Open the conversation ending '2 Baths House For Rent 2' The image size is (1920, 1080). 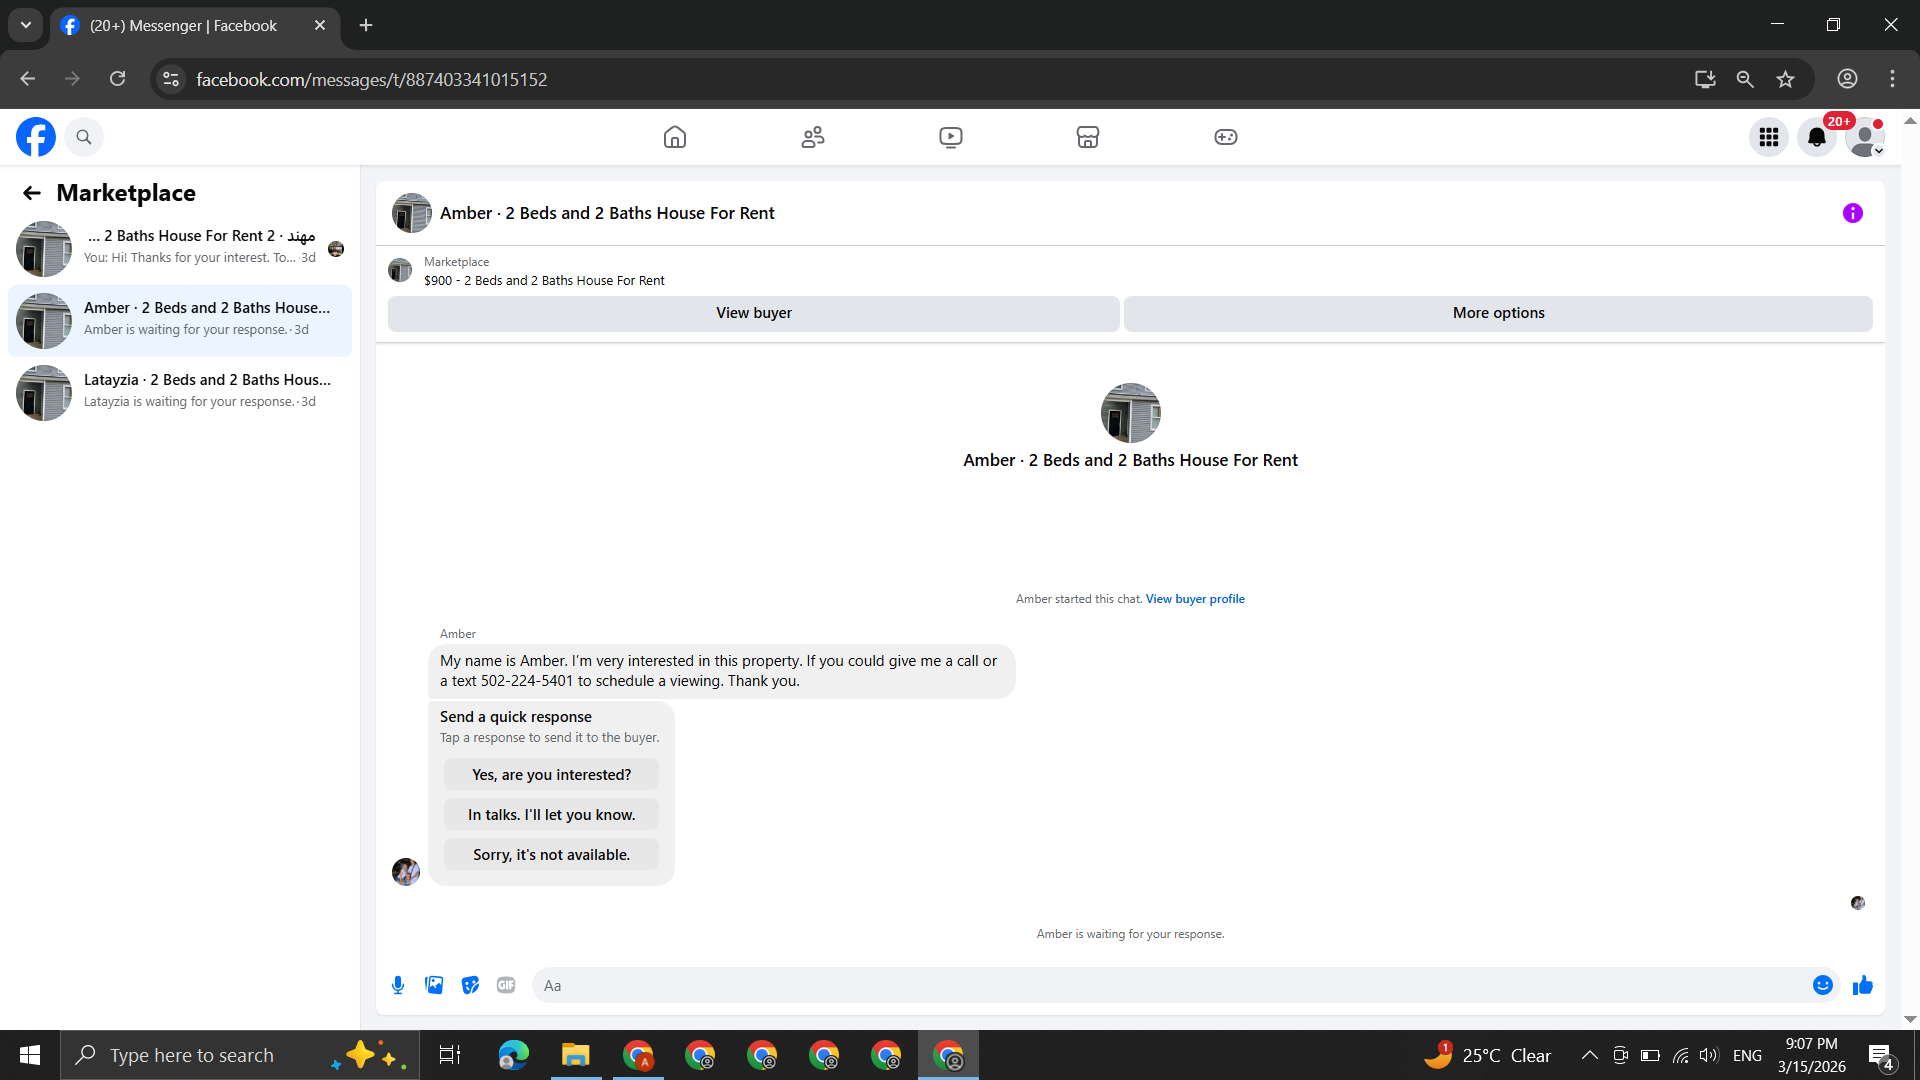180,248
